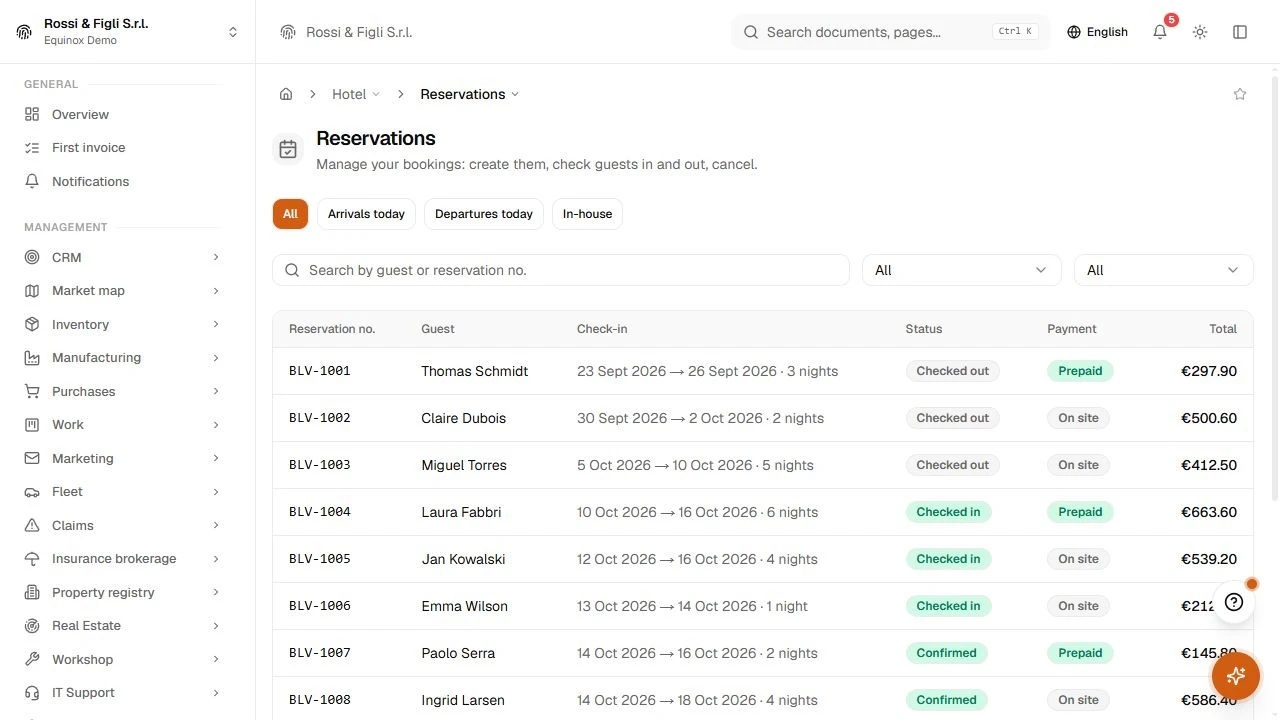Click the Purchases cart icon
The height and width of the screenshot is (720, 1280).
[32, 391]
